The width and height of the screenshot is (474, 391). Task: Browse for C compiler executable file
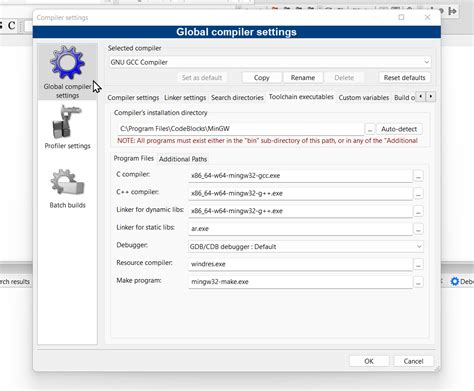[418, 176]
